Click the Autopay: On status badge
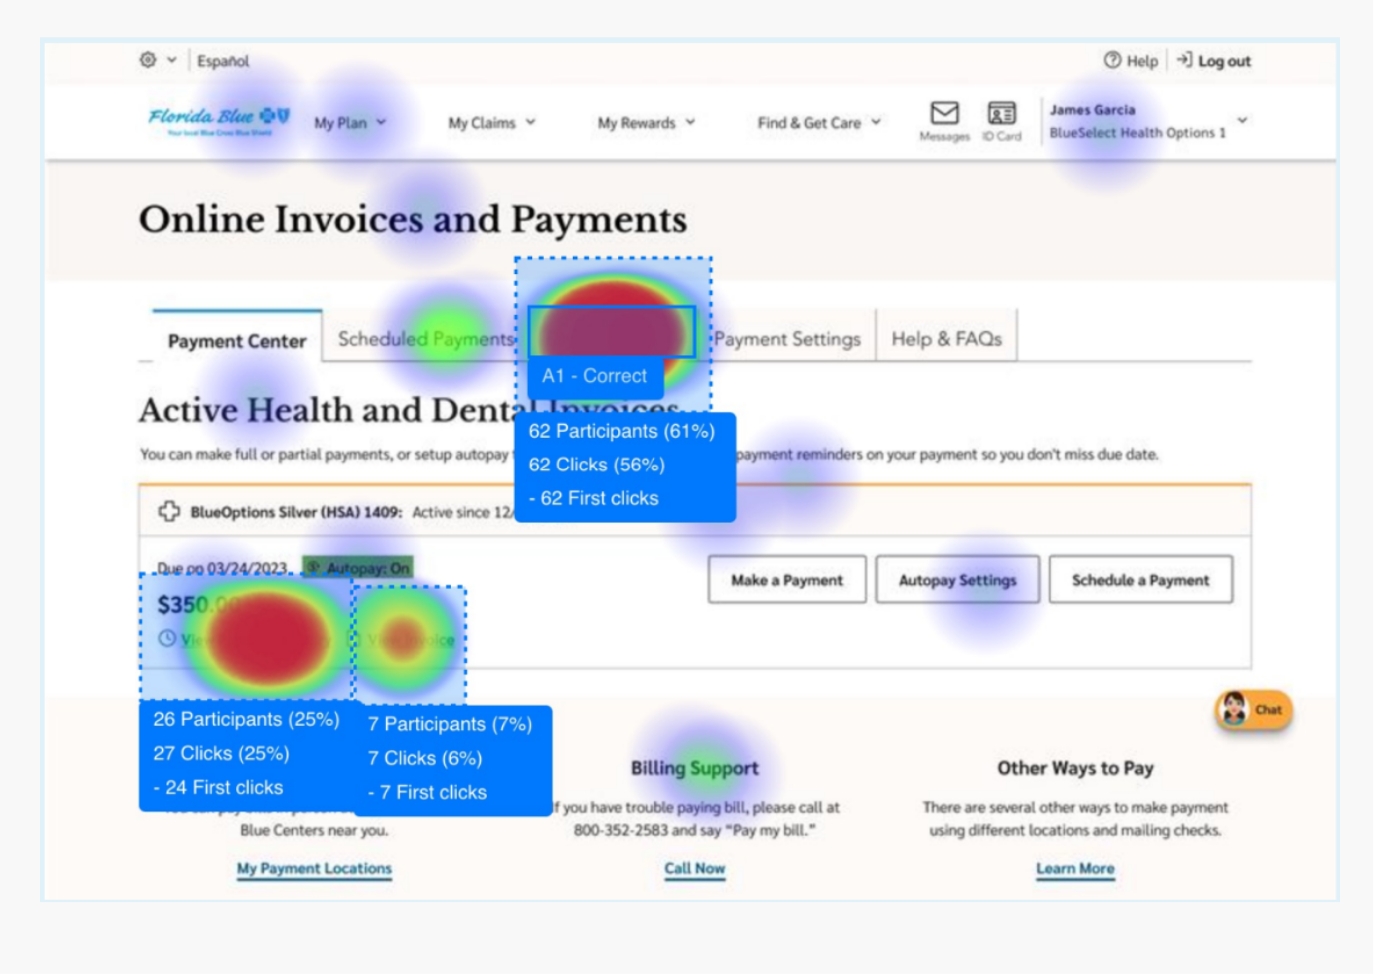This screenshot has height=974, width=1374. [358, 568]
